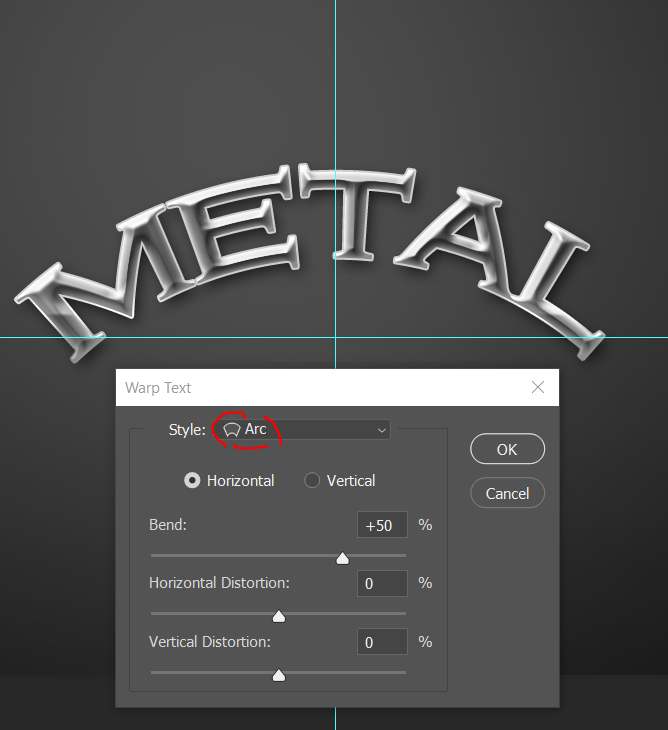Click the Bend slider handle
This screenshot has width=668, height=730.
[343, 558]
